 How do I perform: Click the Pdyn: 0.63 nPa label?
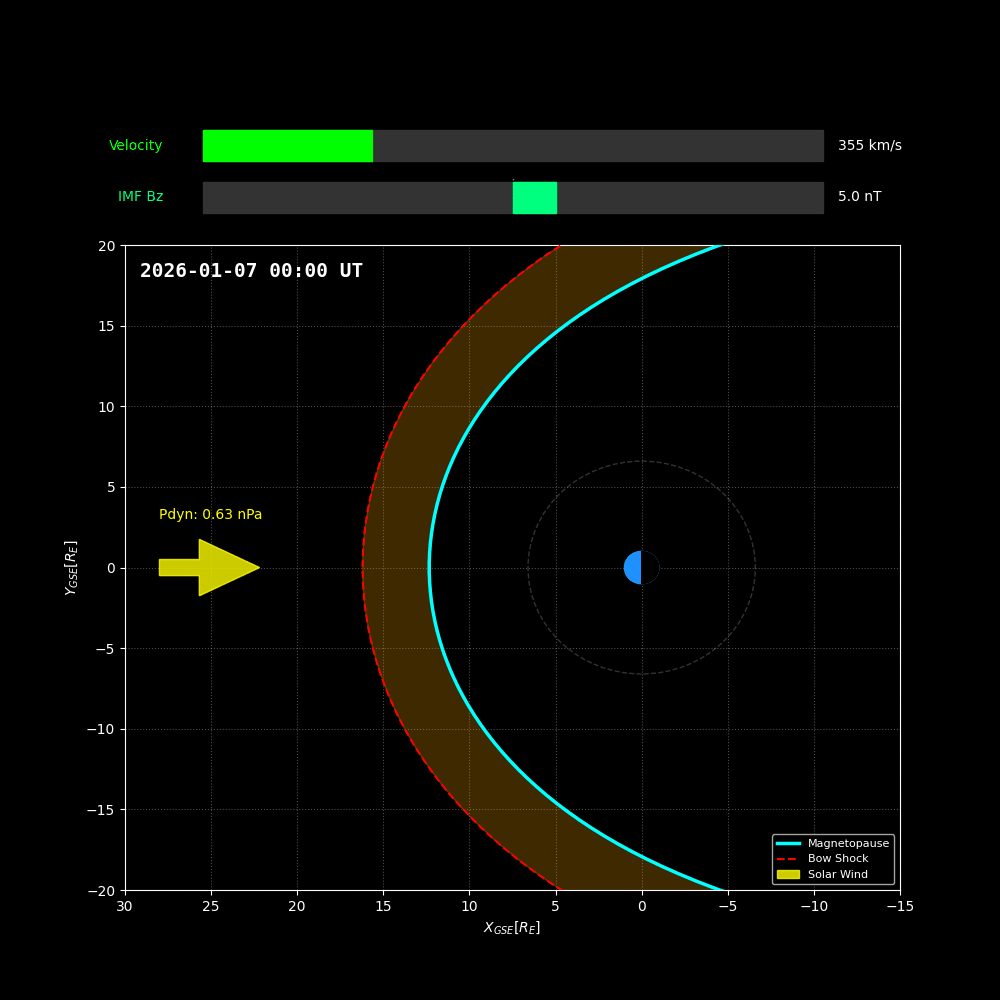[x=211, y=514]
